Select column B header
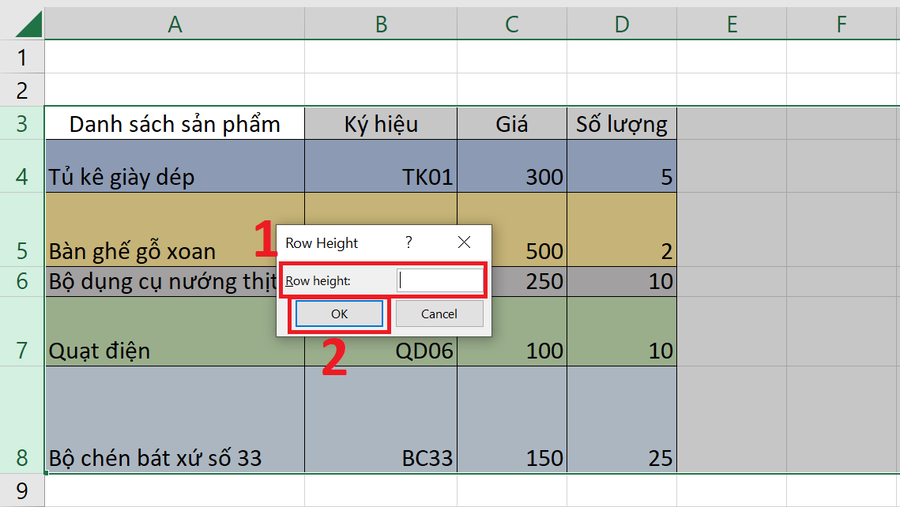The width and height of the screenshot is (900, 507). [381, 24]
